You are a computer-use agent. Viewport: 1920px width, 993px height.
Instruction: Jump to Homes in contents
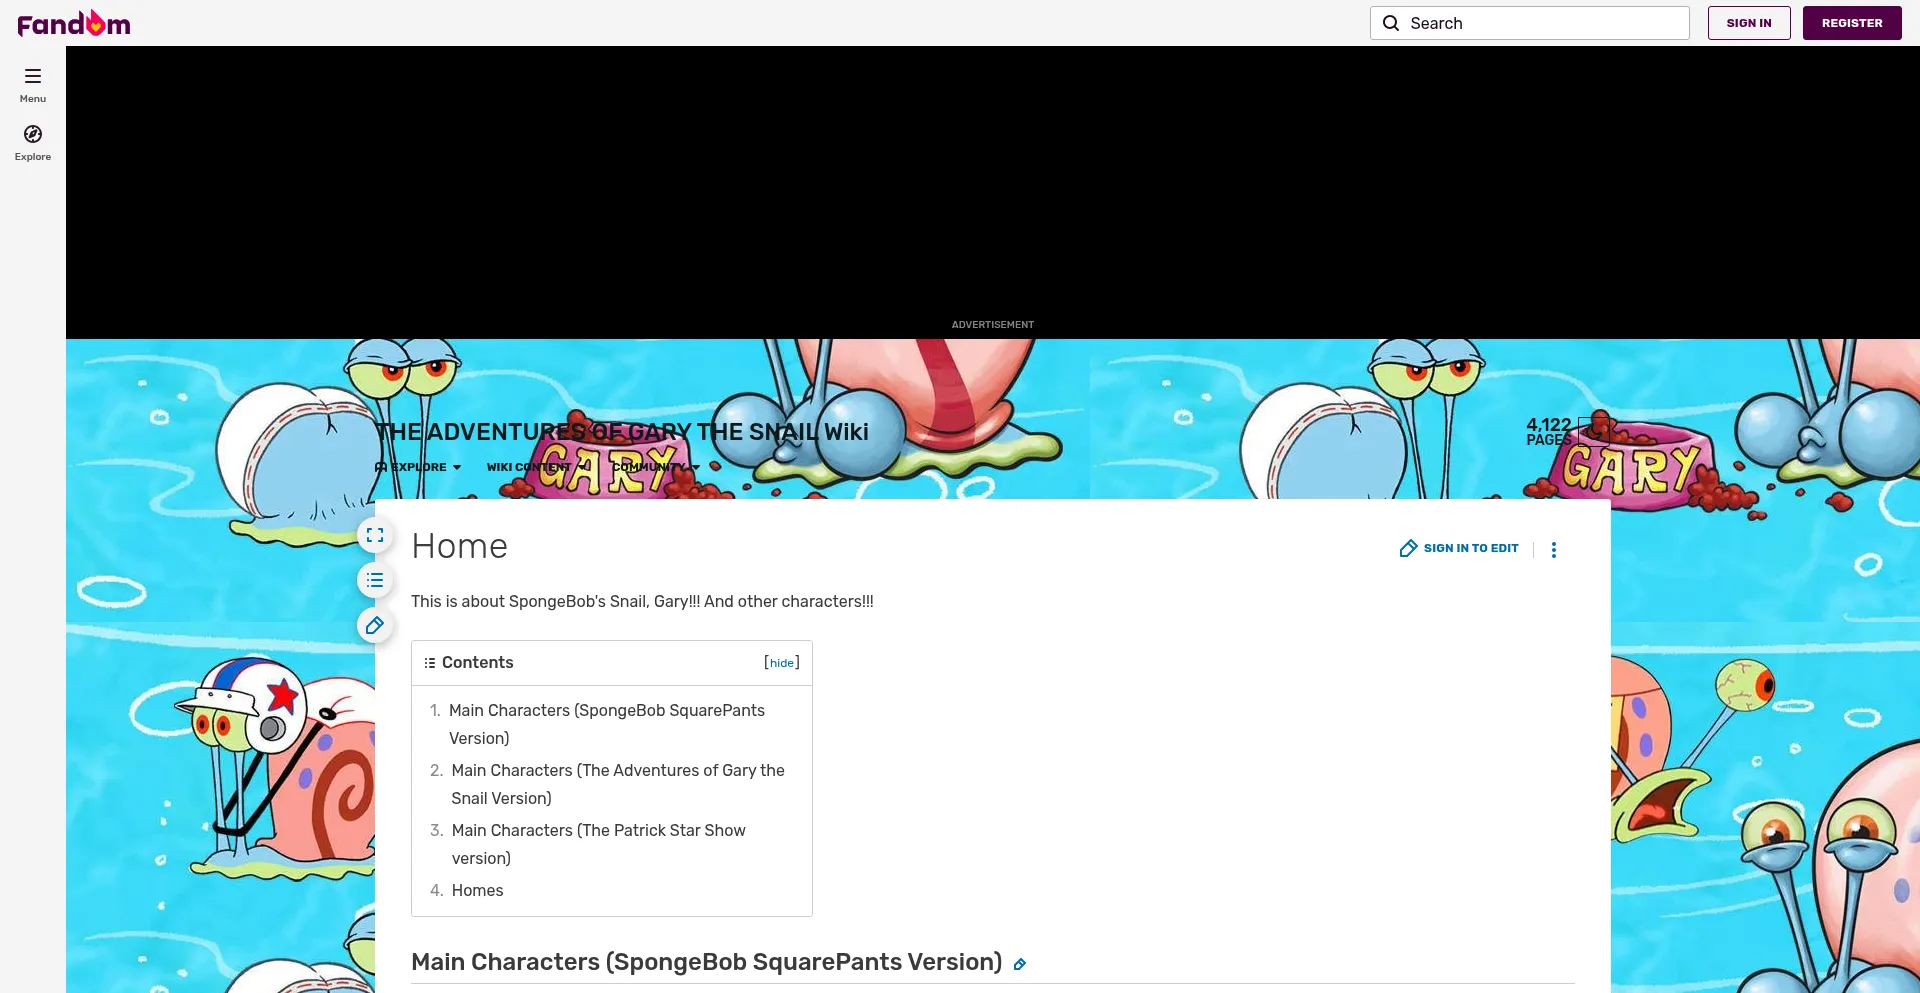(477, 890)
